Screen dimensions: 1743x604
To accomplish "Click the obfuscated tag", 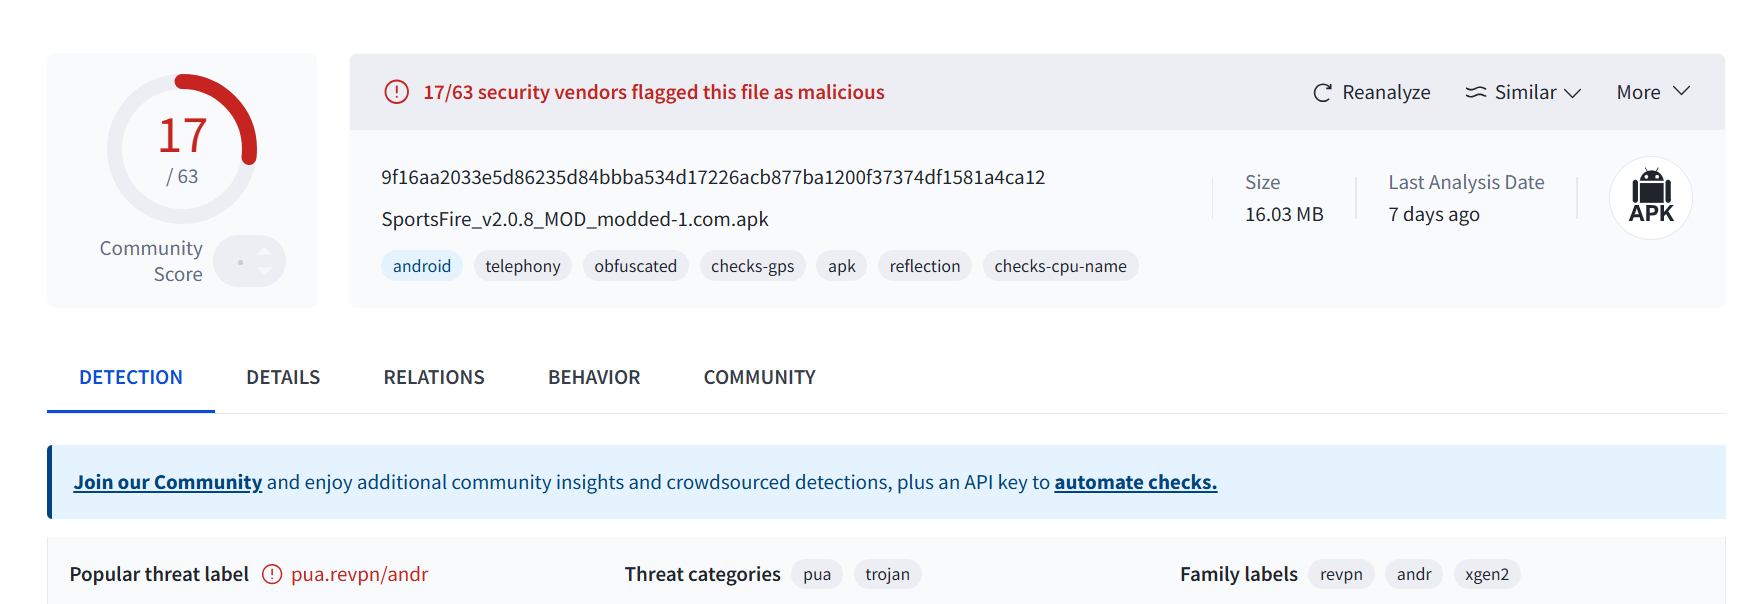I will point(636,266).
